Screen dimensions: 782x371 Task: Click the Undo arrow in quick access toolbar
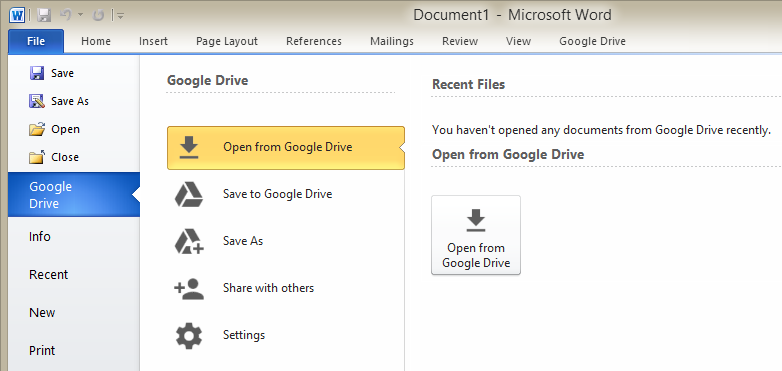pyautogui.click(x=66, y=15)
